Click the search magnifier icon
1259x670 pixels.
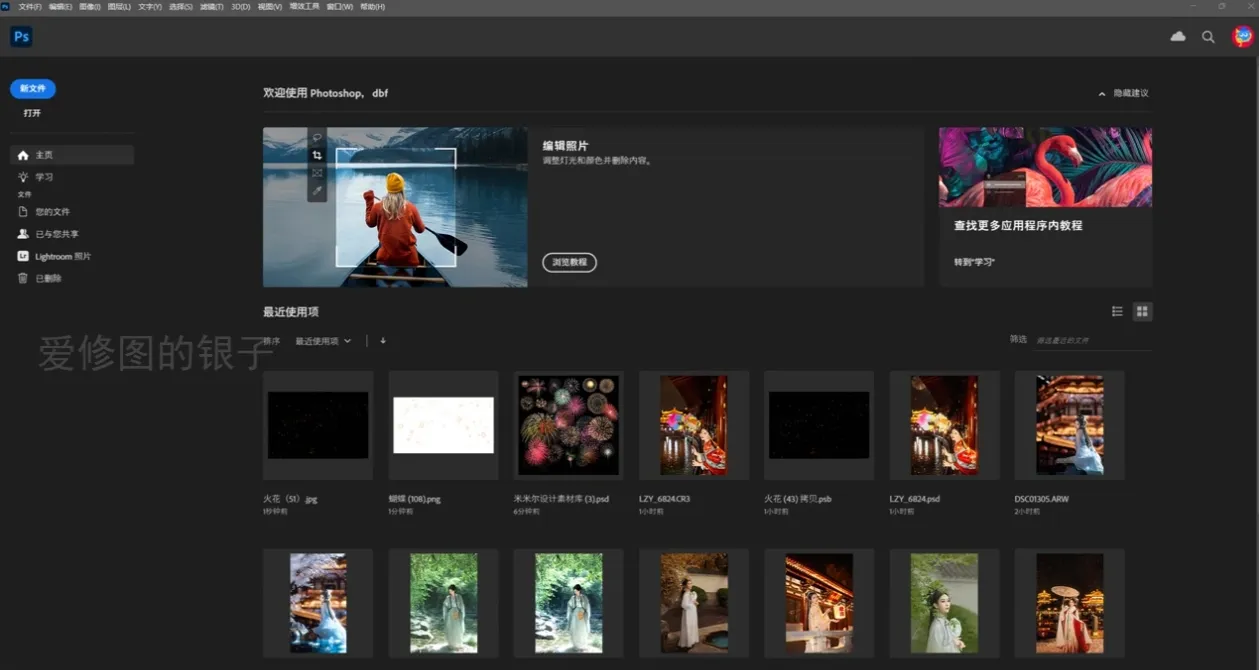[1208, 37]
